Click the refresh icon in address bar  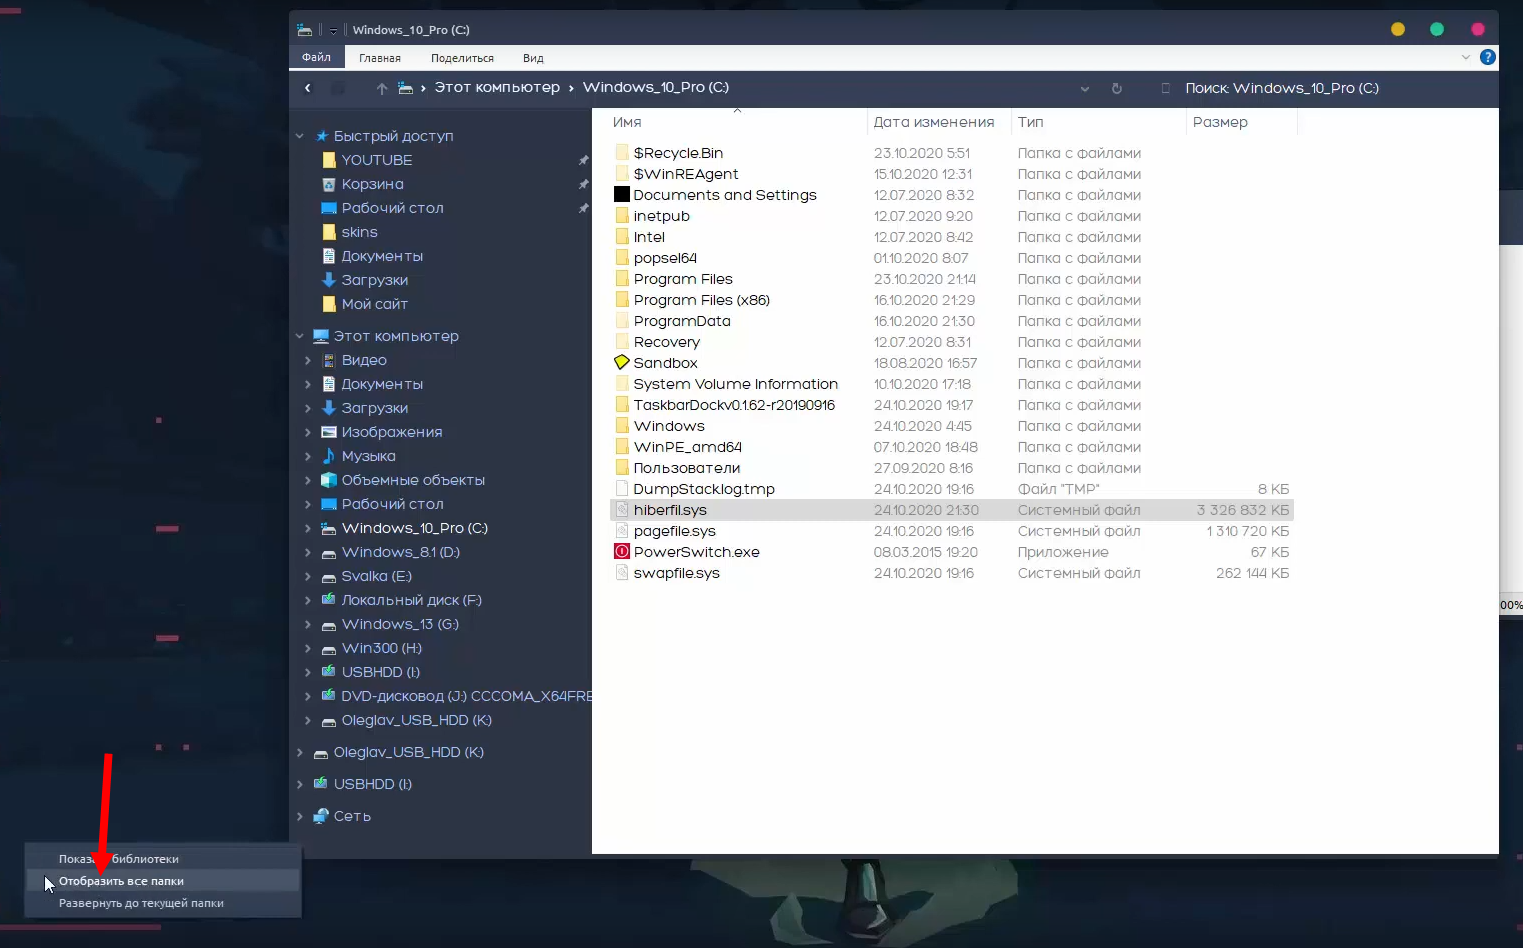pyautogui.click(x=1117, y=88)
